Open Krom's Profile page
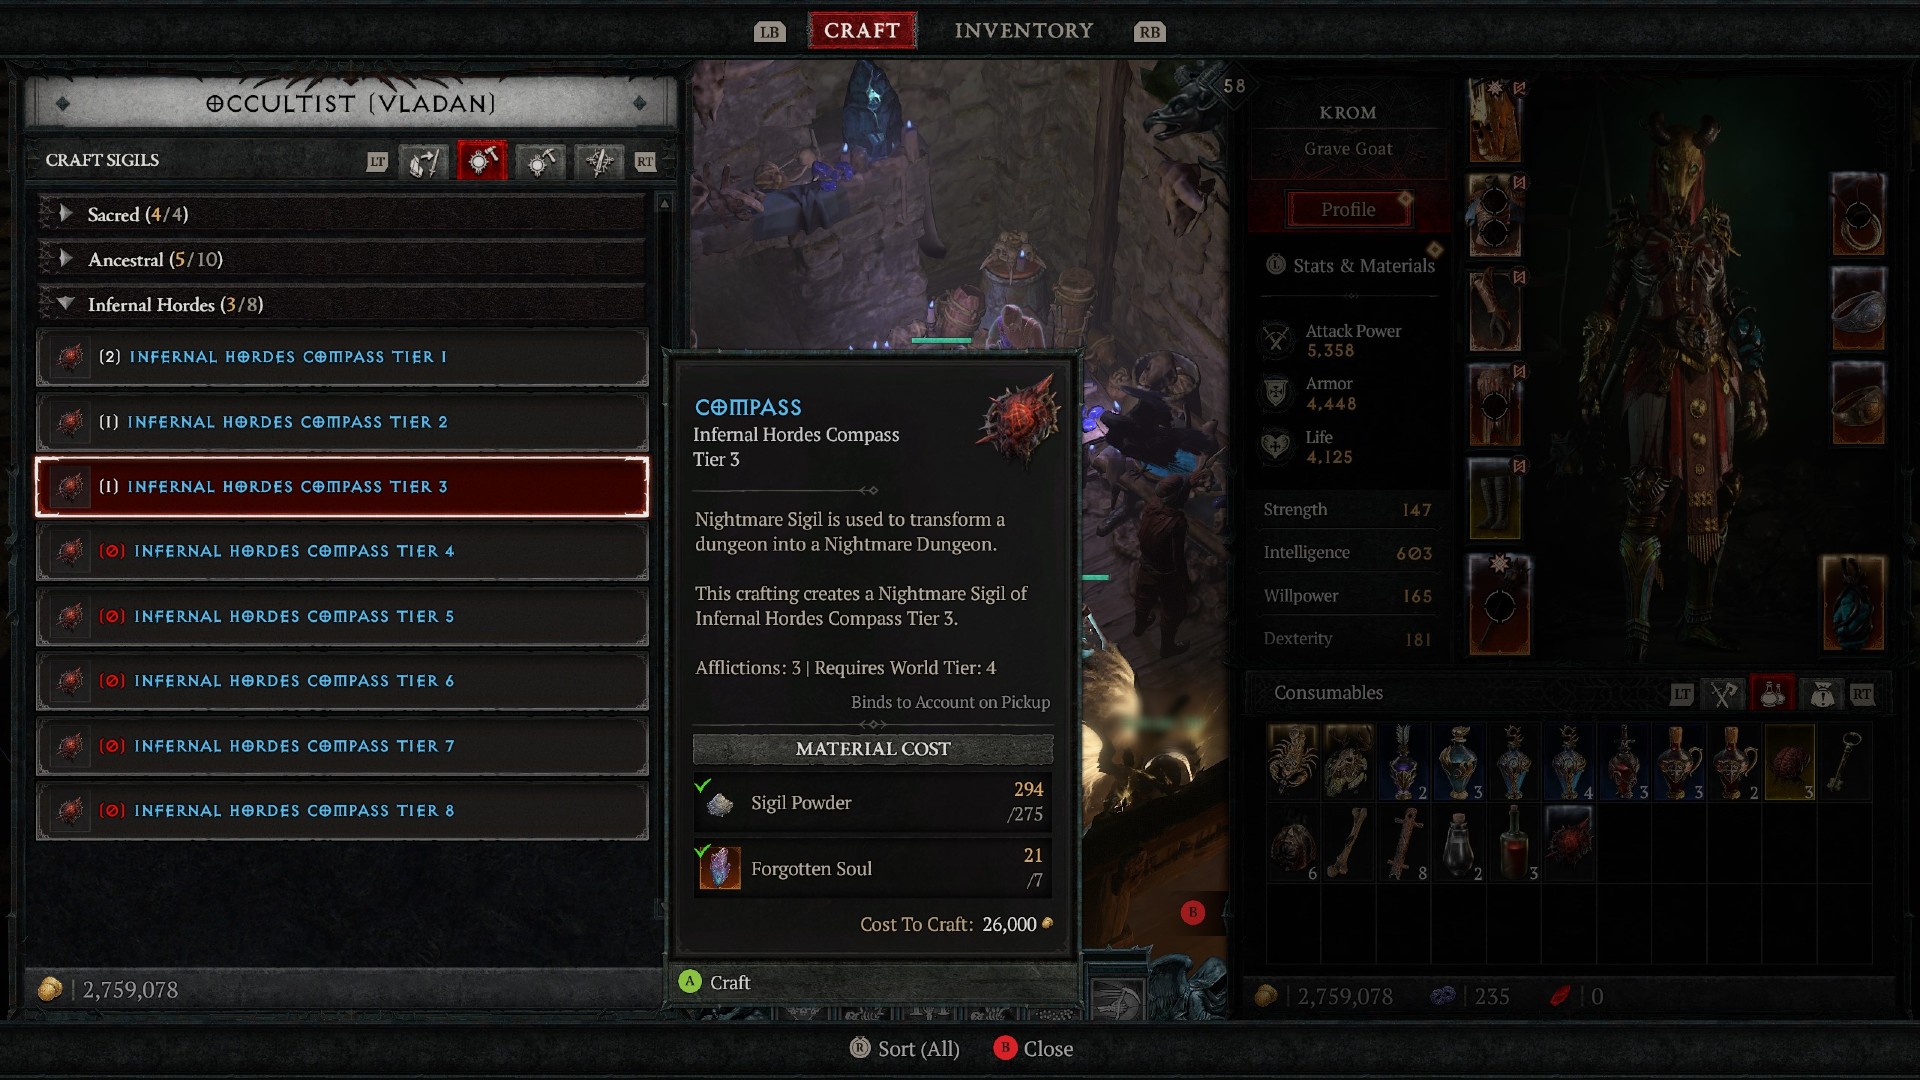The image size is (1920, 1080). [1346, 208]
